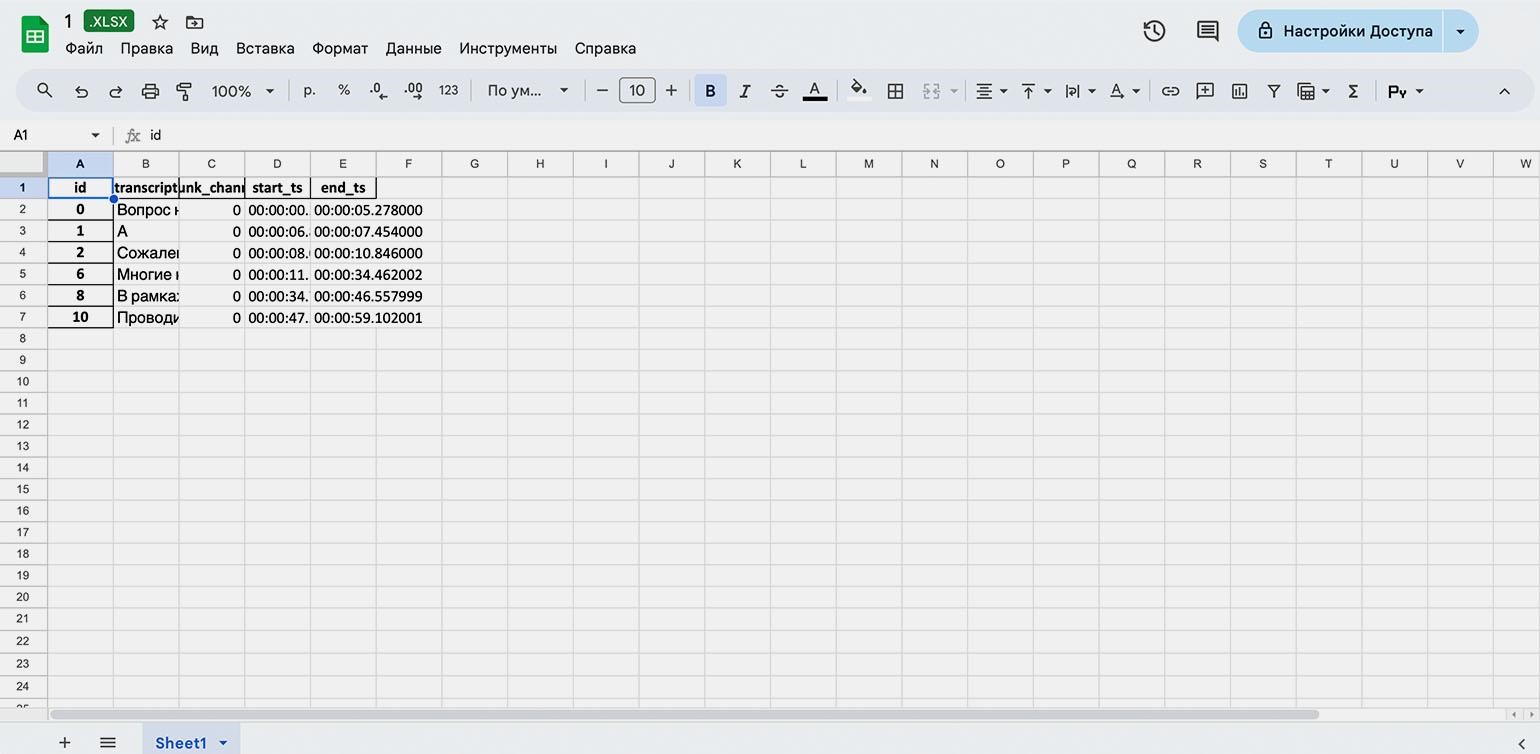Insert a comment from toolbar
Screen dimensions: 1540x754
[x=1205, y=91]
